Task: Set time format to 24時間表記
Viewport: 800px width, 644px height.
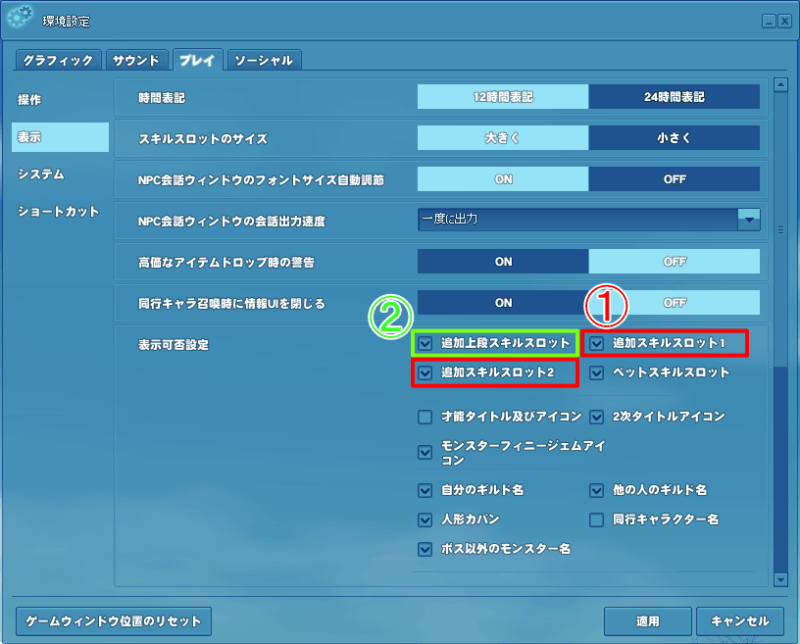Action: pyautogui.click(x=673, y=97)
